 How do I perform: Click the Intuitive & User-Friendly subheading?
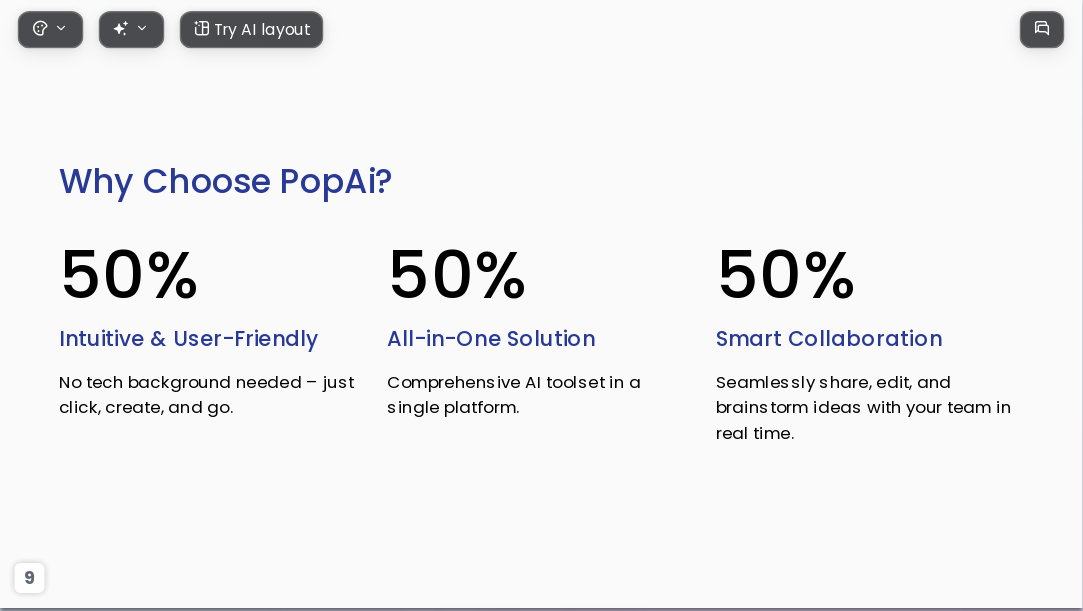pos(189,339)
